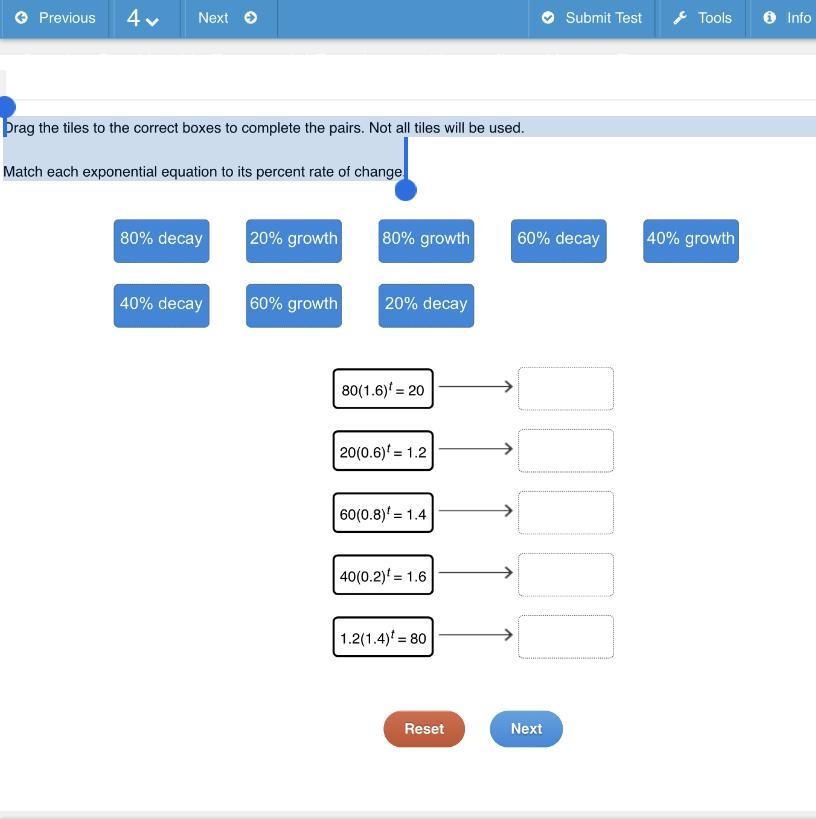Click the 'Drag the tiles' instruction text
This screenshot has height=819, width=816.
pos(264,128)
